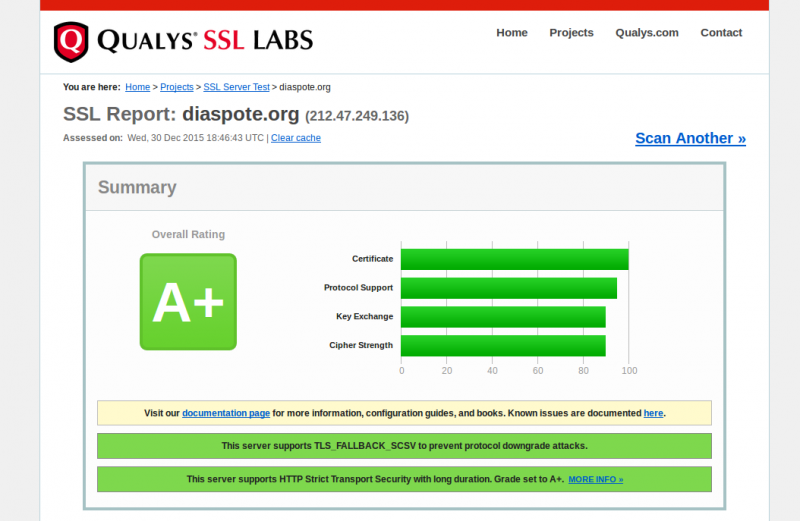This screenshot has width=800, height=521.
Task: Open the Home menu item
Action: pos(512,33)
